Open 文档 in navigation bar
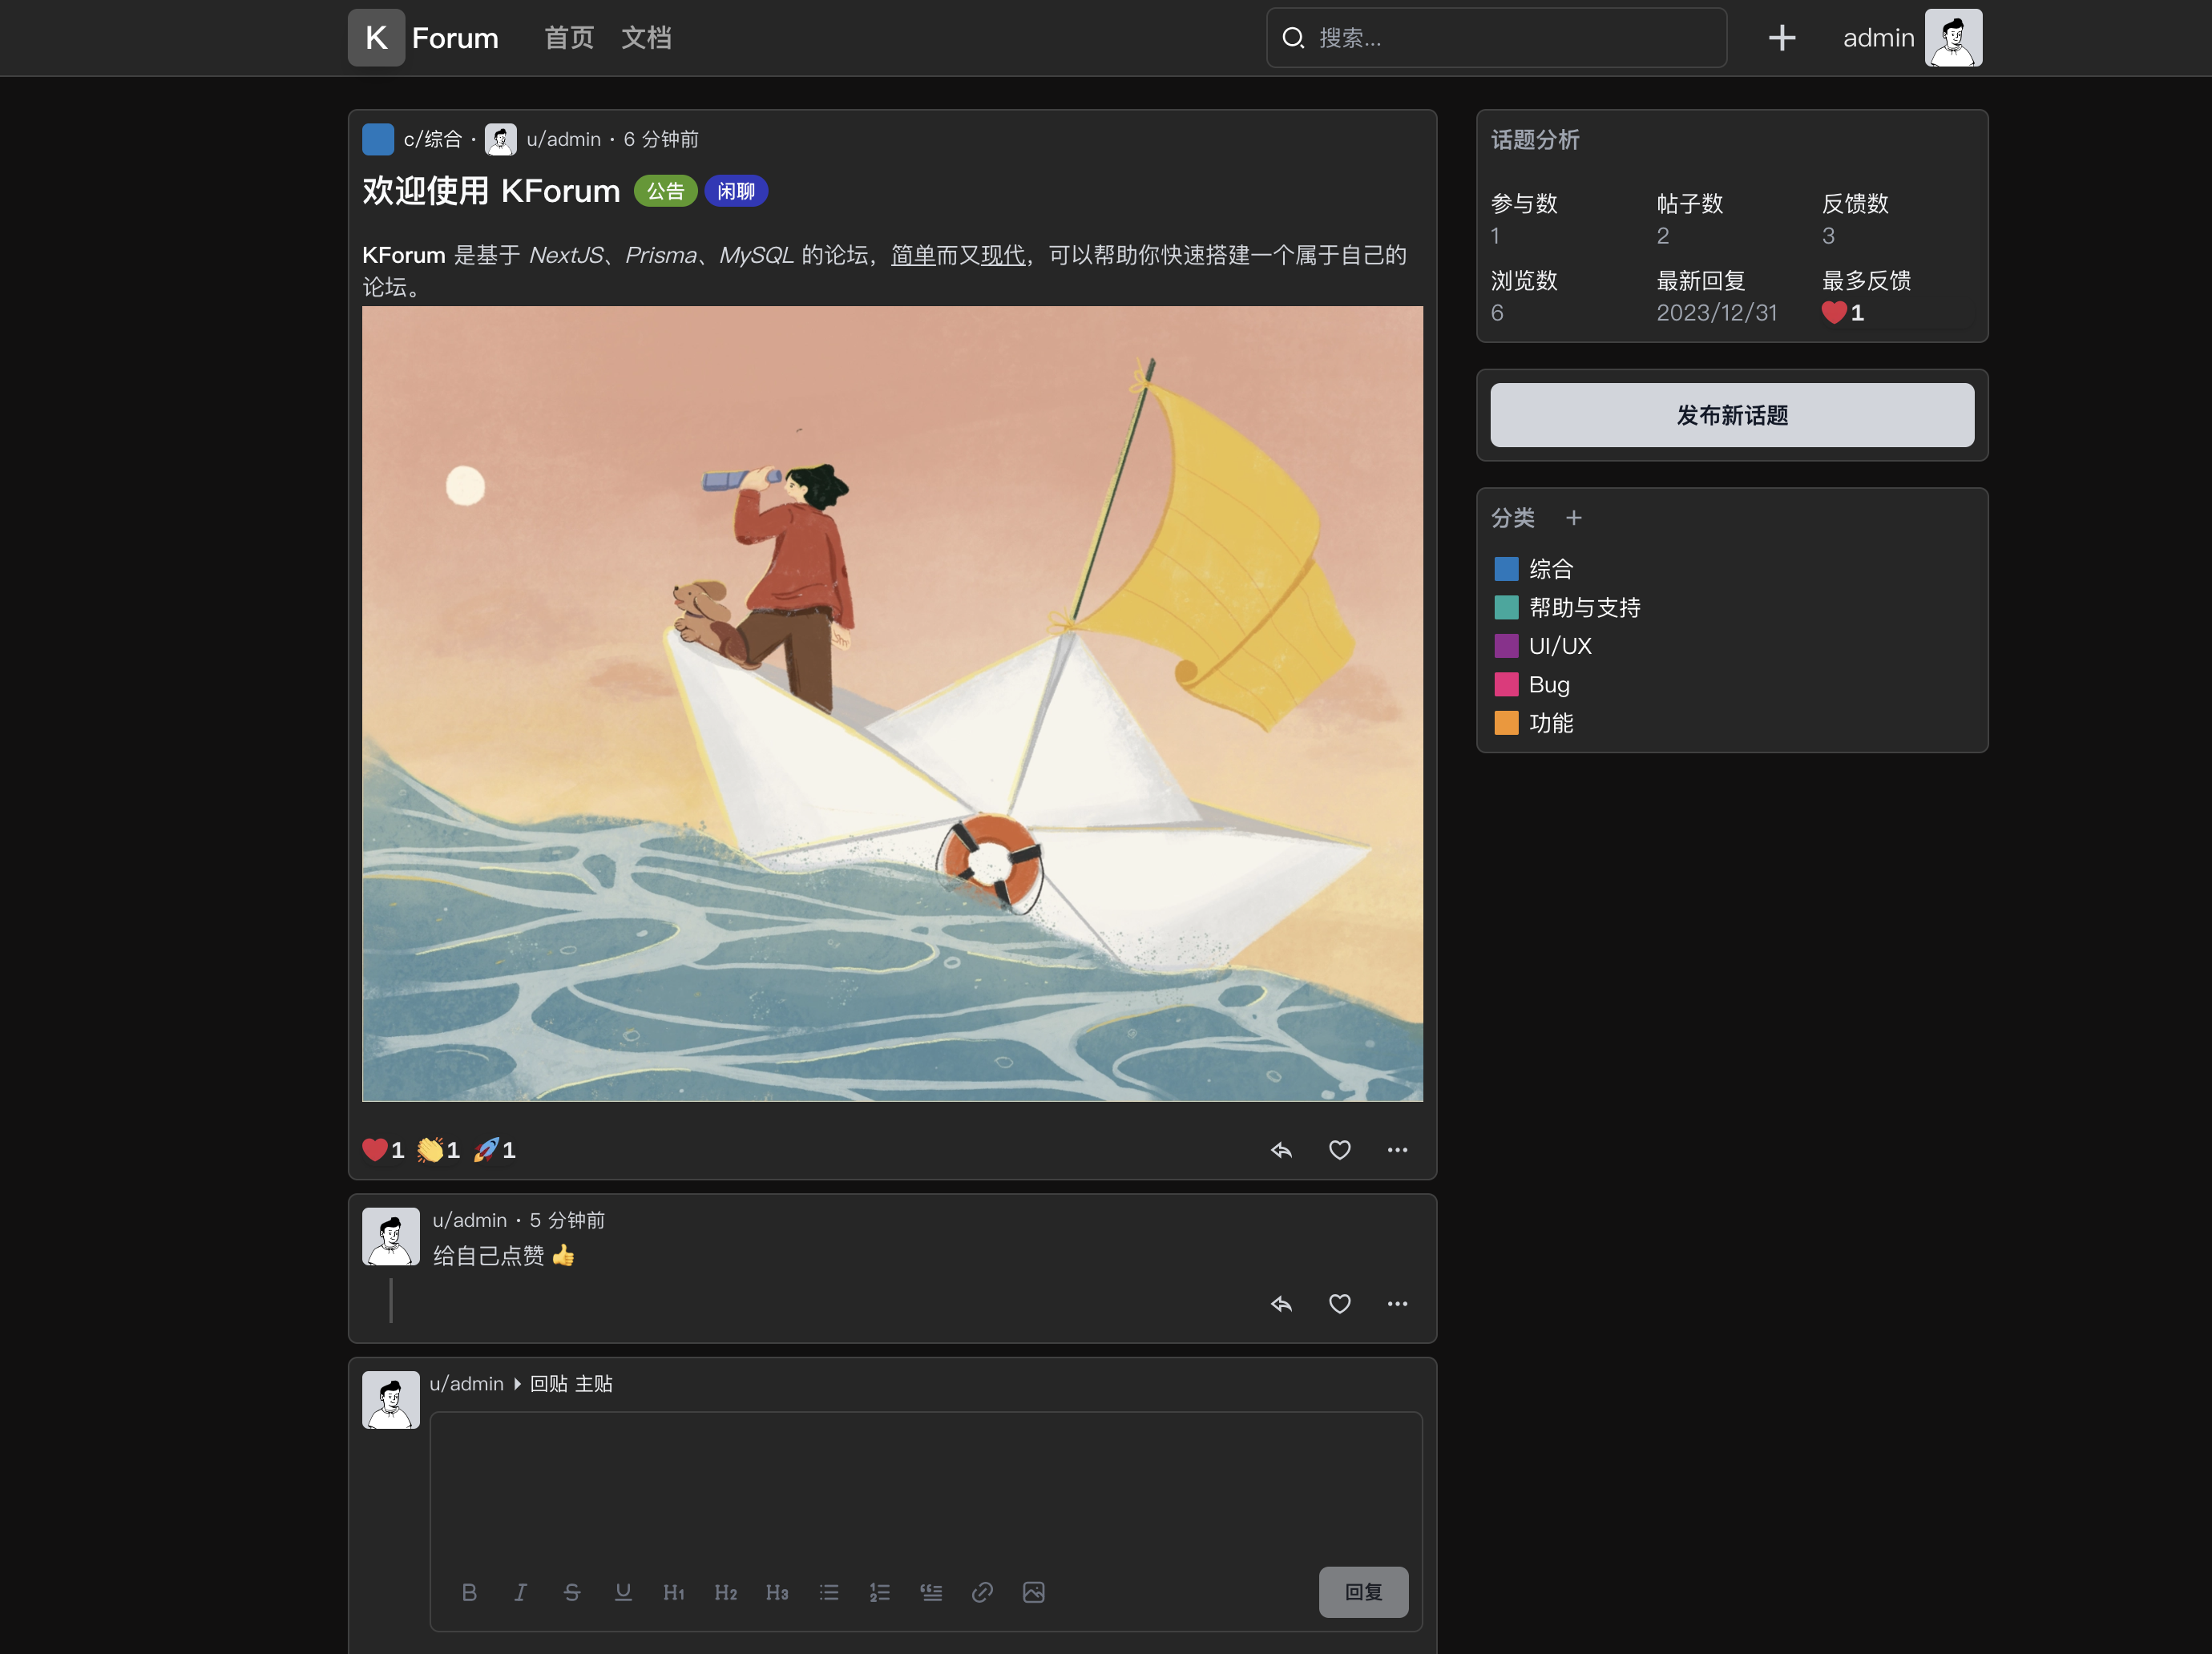The image size is (2212, 1654). tap(646, 38)
